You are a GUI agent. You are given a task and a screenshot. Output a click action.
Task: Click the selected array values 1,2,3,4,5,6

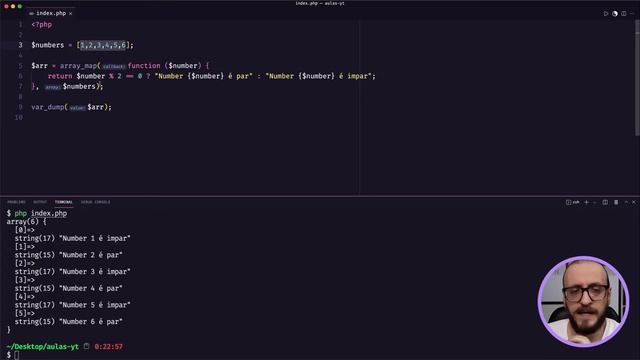click(103, 45)
